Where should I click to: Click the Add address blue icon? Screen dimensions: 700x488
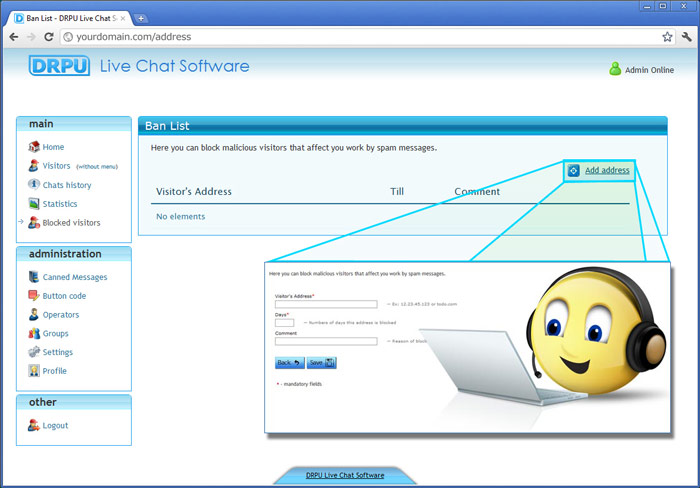pos(574,170)
